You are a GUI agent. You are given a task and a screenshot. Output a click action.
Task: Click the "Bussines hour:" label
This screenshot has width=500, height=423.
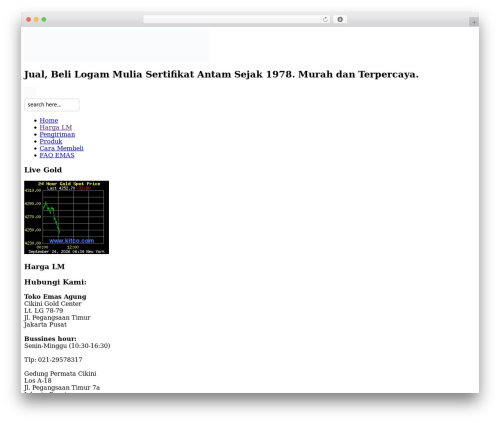50,338
